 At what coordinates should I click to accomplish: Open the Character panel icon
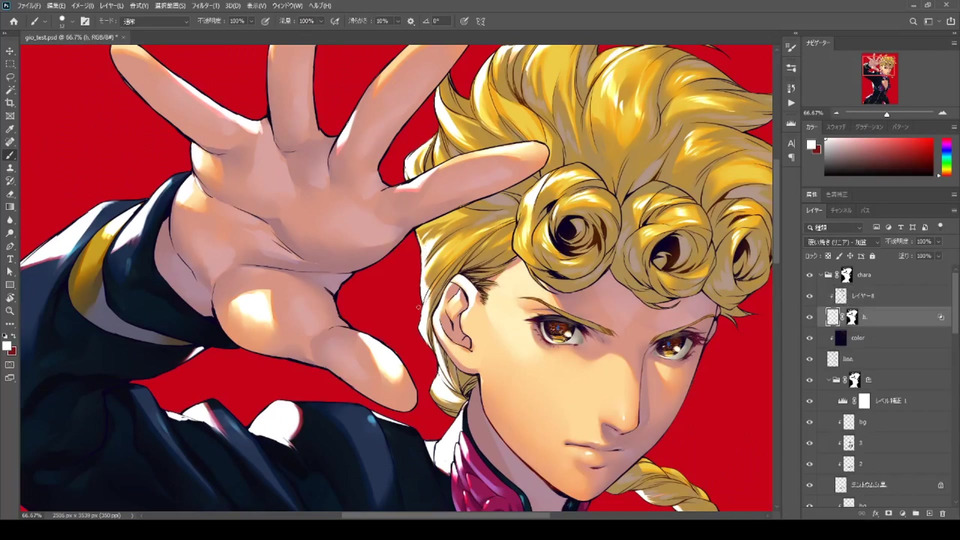pyautogui.click(x=791, y=143)
